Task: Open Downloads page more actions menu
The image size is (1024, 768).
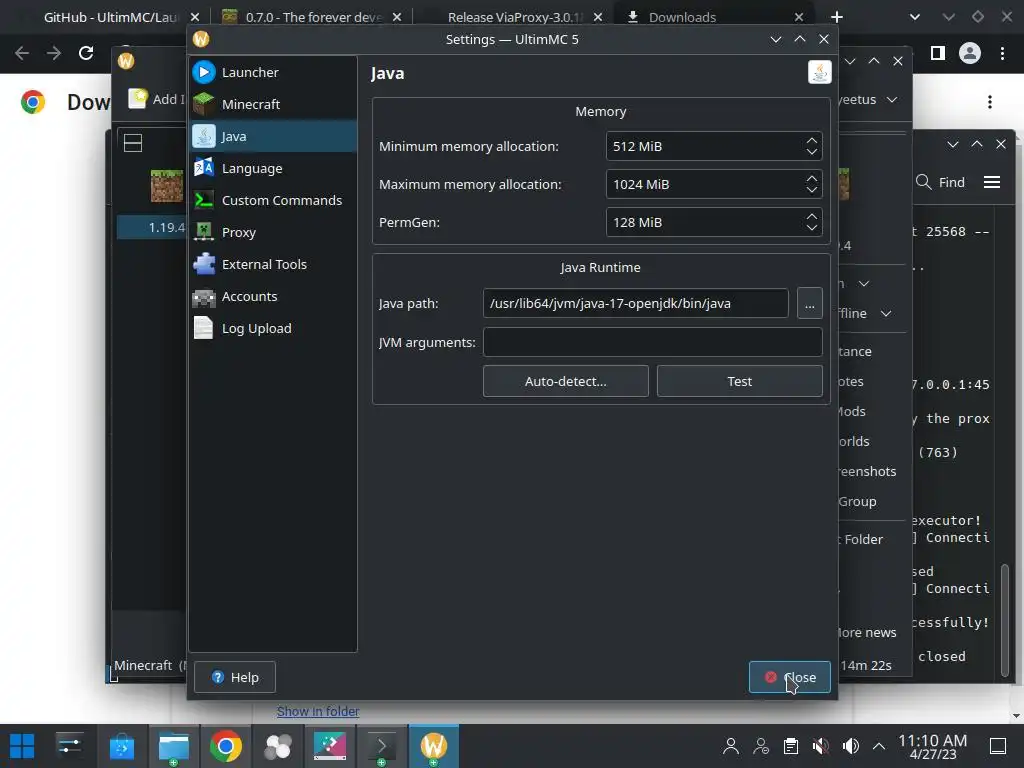Action: coord(990,102)
